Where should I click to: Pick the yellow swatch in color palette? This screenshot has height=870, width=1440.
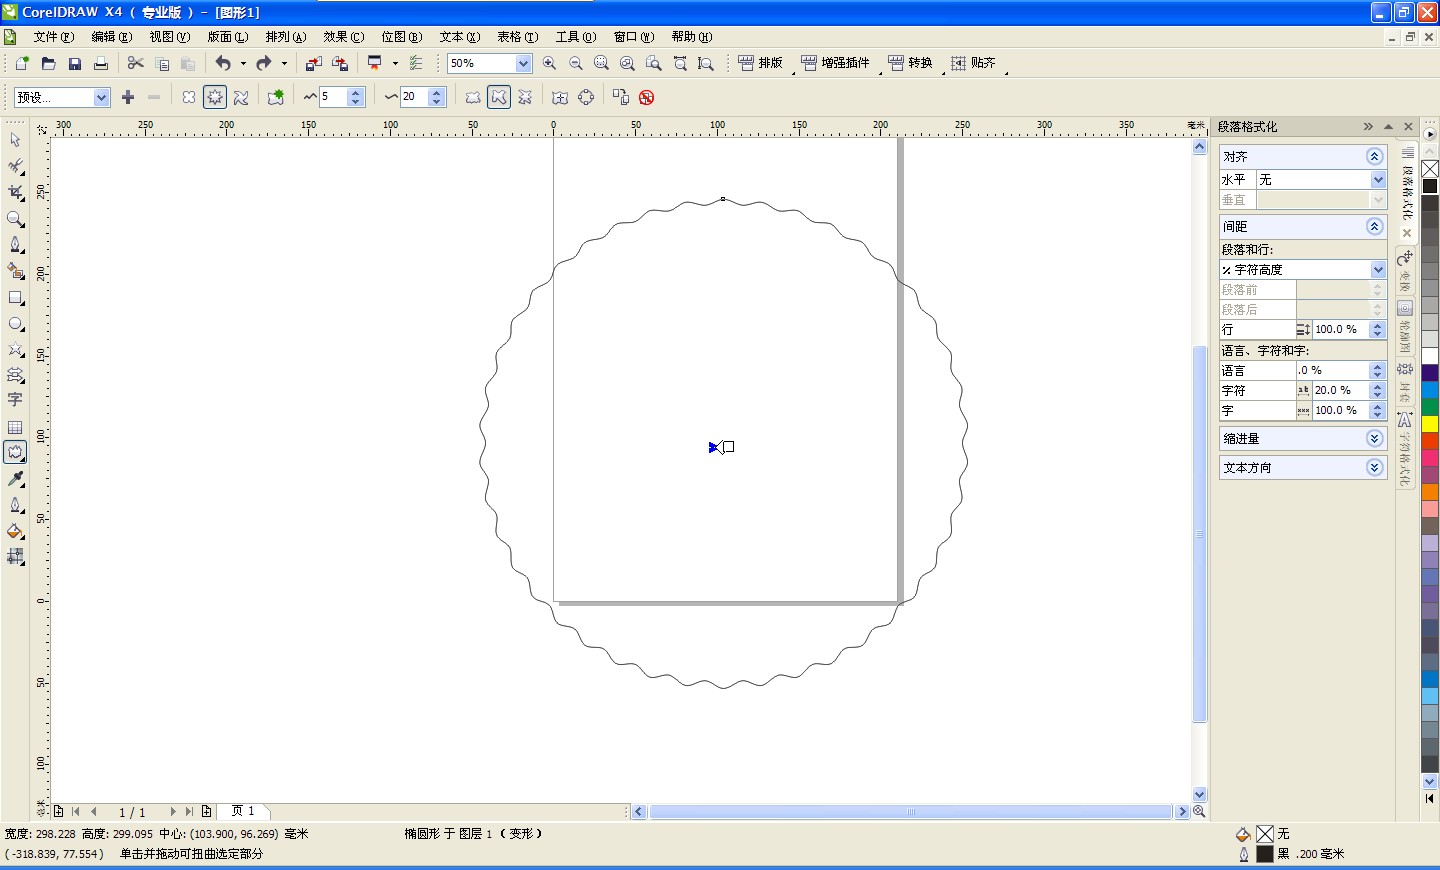click(x=1430, y=424)
